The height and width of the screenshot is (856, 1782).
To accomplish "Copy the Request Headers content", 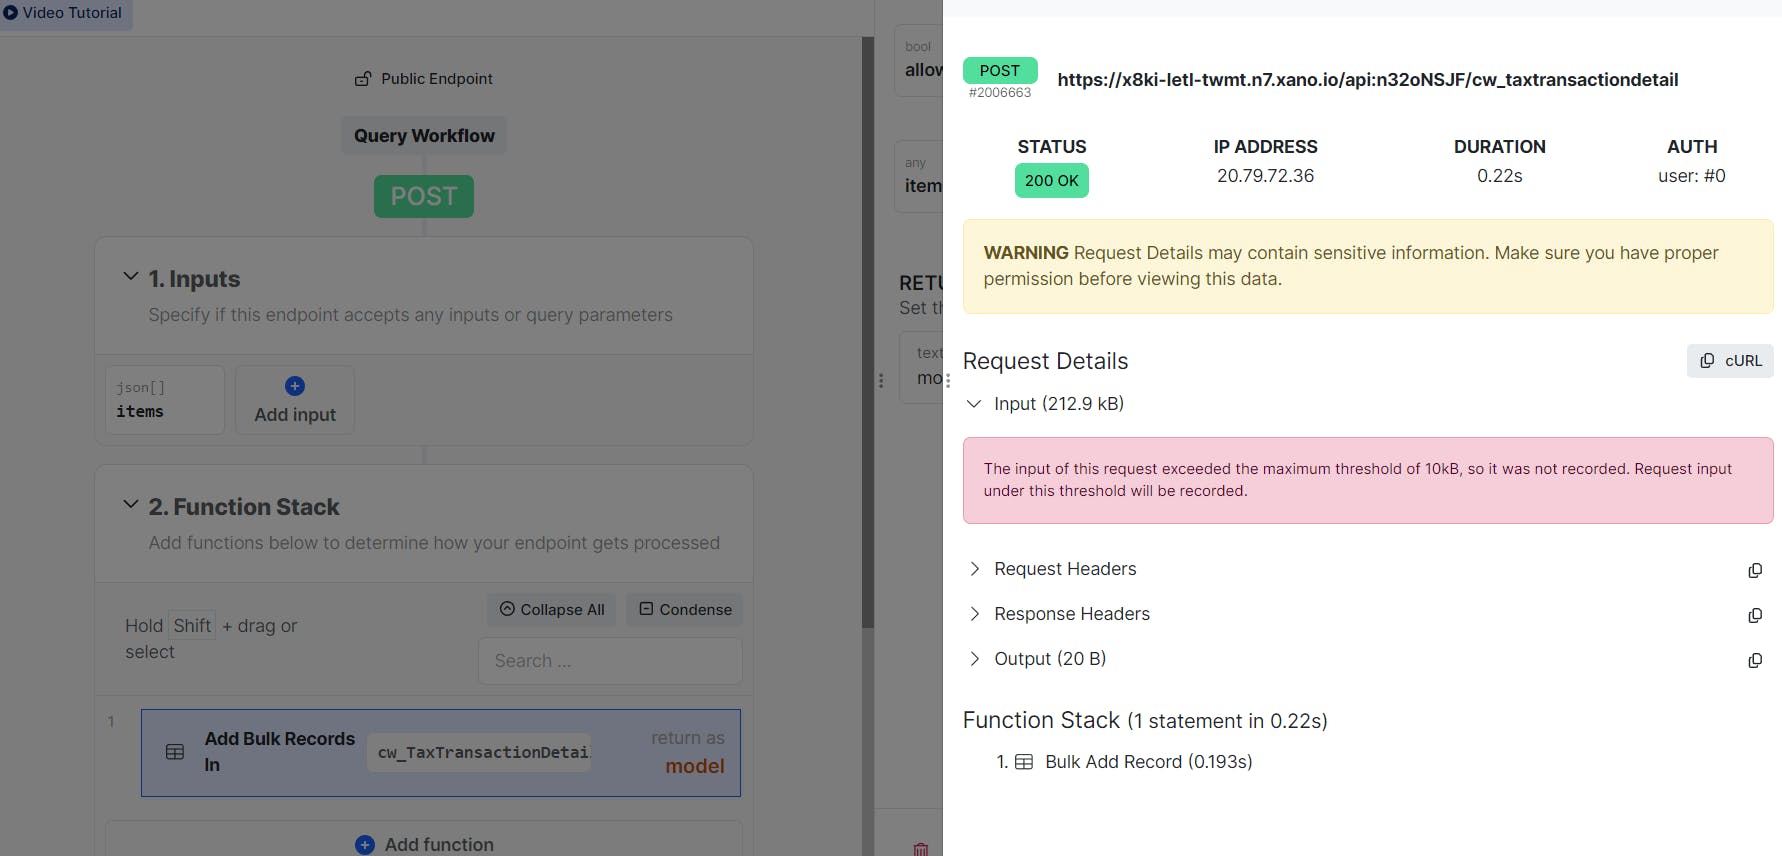I will (x=1754, y=570).
